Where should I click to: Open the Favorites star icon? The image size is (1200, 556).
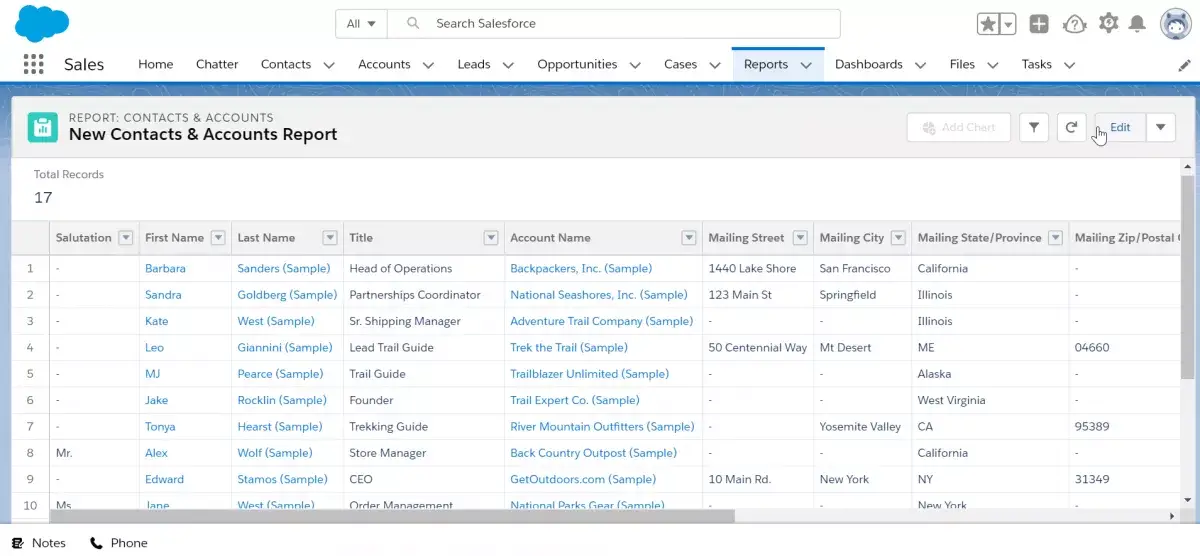click(x=988, y=24)
